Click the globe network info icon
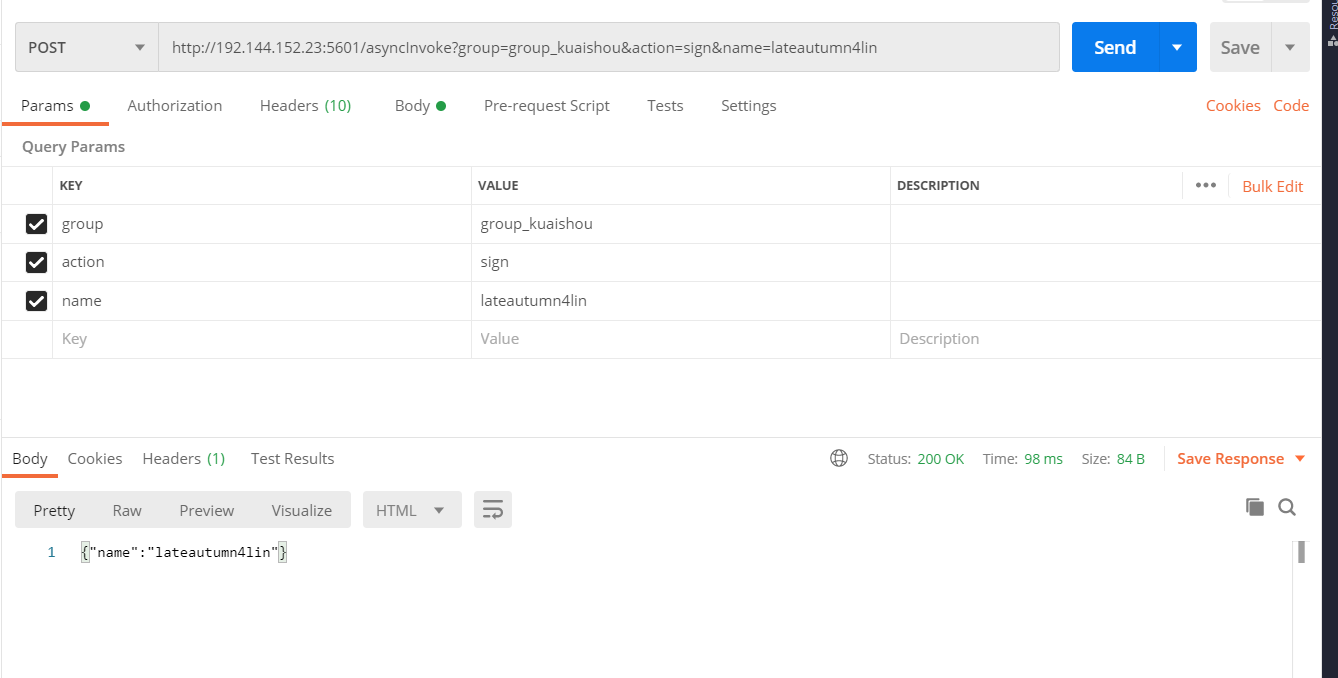This screenshot has height=678, width=1338. [x=839, y=459]
